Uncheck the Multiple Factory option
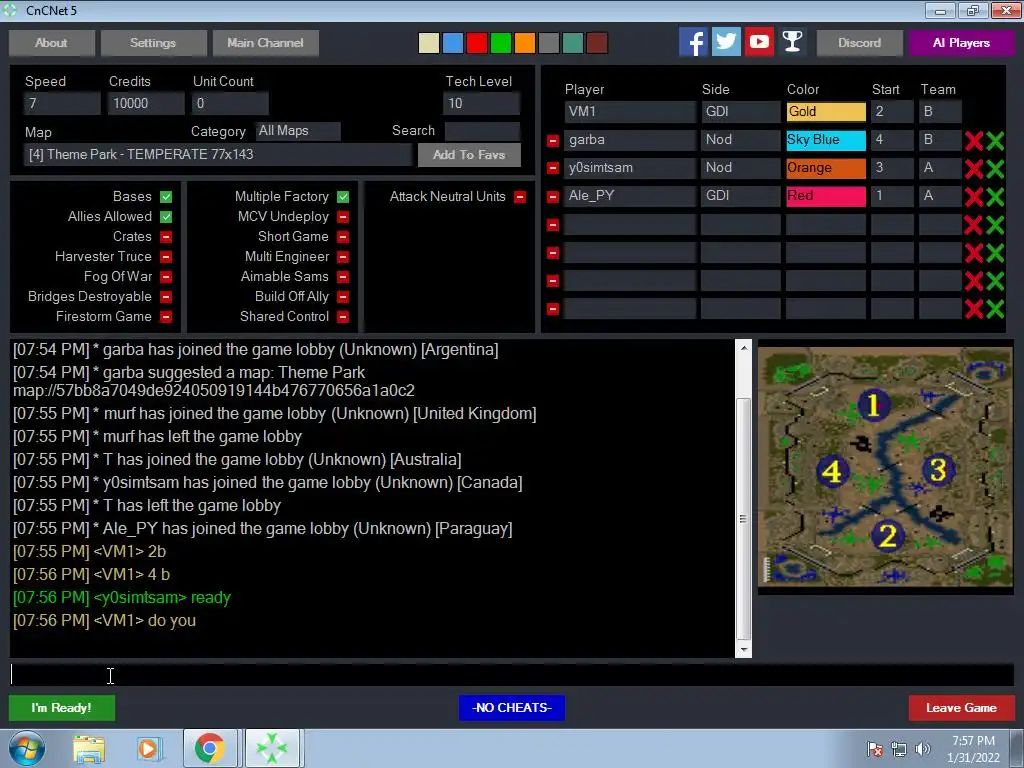 (343, 197)
